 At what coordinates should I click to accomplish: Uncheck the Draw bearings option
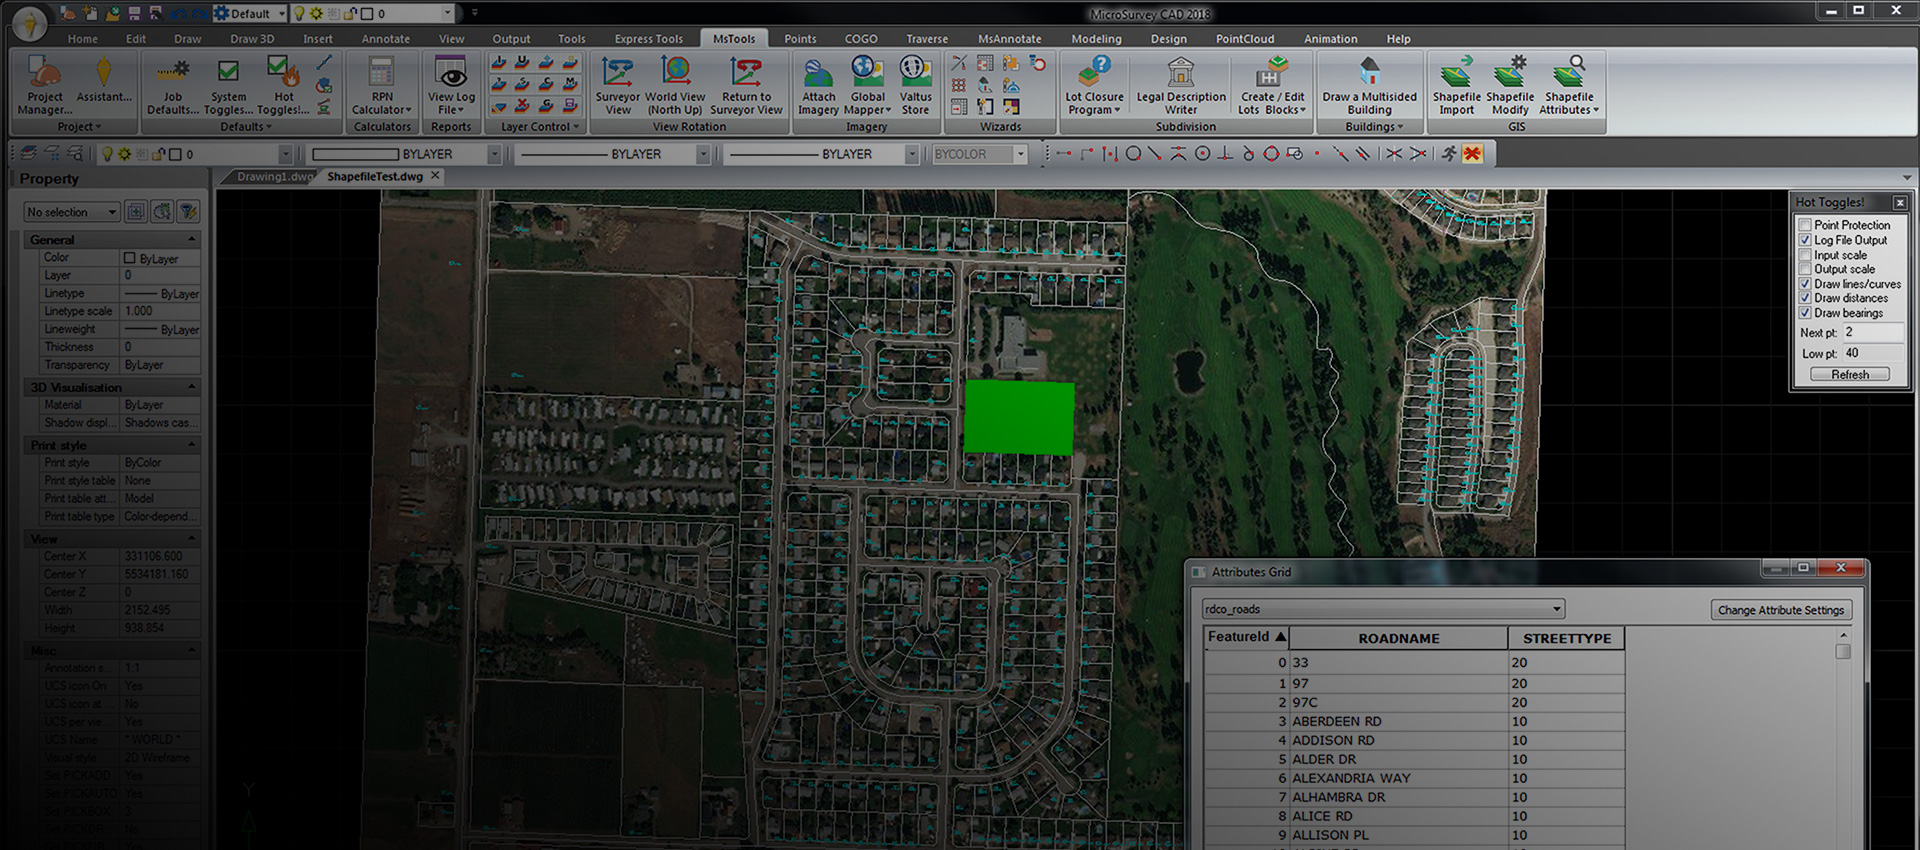(1805, 313)
